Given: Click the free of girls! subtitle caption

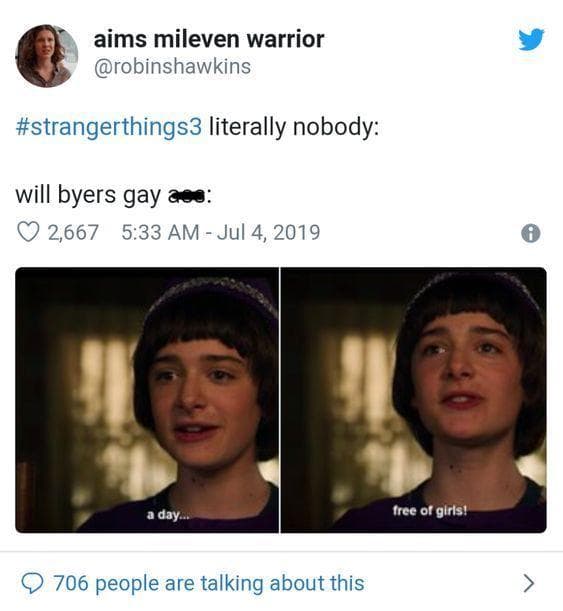Looking at the screenshot, I should tap(430, 510).
